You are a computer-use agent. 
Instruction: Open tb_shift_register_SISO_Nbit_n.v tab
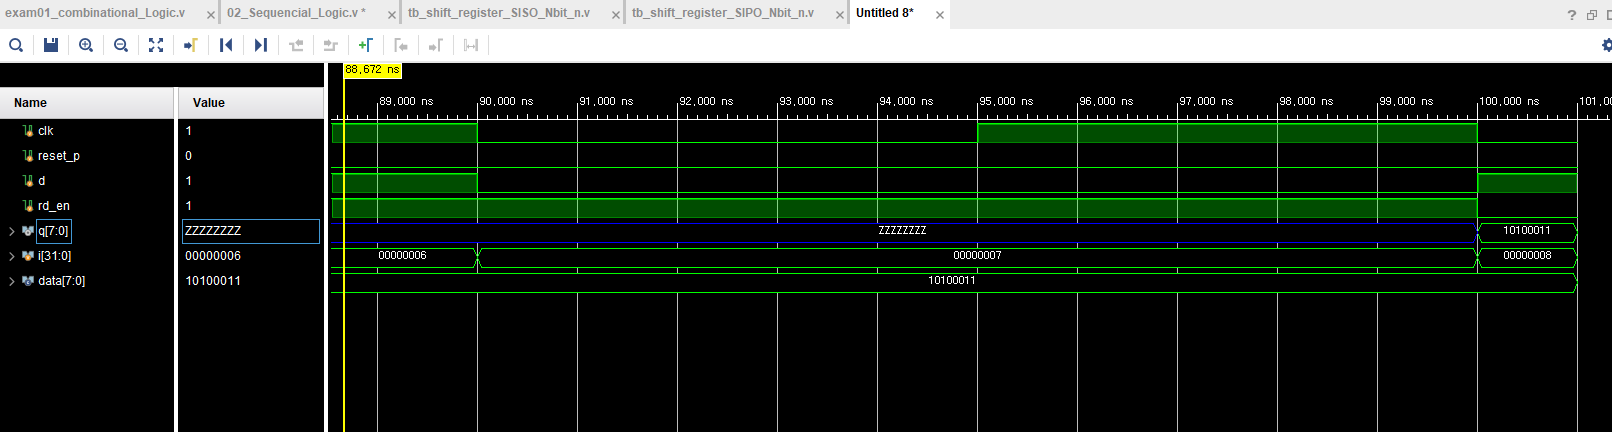[499, 13]
